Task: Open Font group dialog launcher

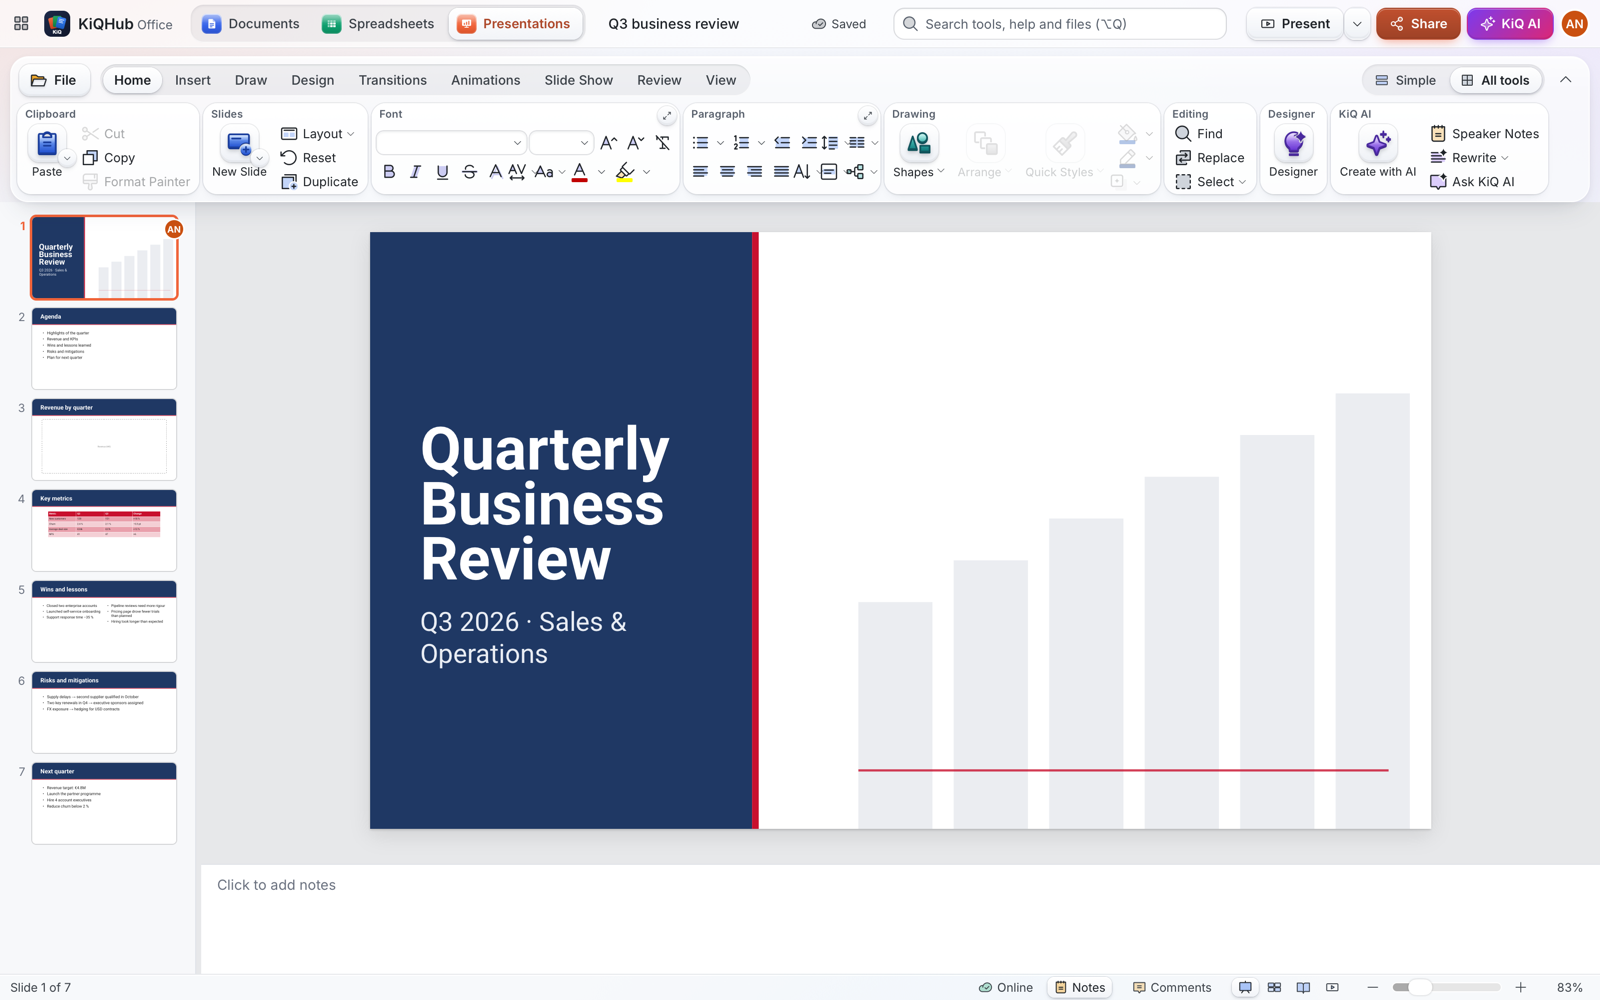Action: coord(667,116)
